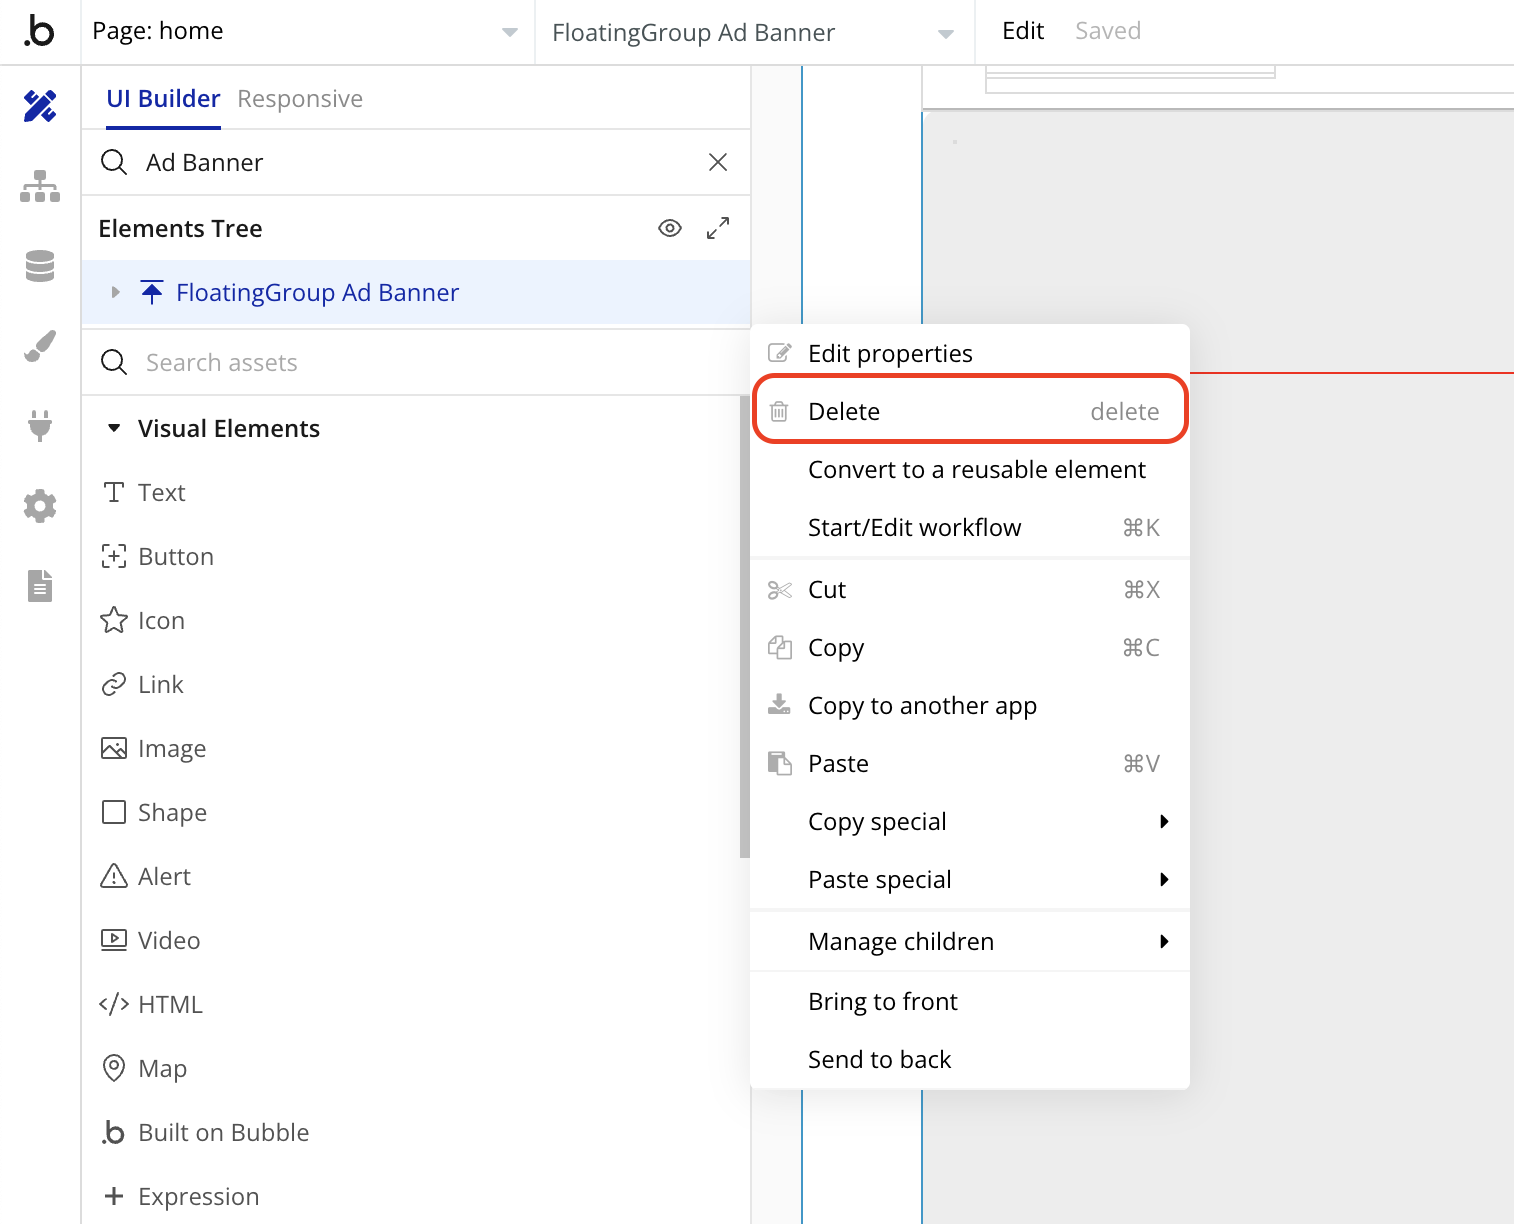Open the Design tab in the sidebar
The image size is (1514, 1224).
coord(40,106)
